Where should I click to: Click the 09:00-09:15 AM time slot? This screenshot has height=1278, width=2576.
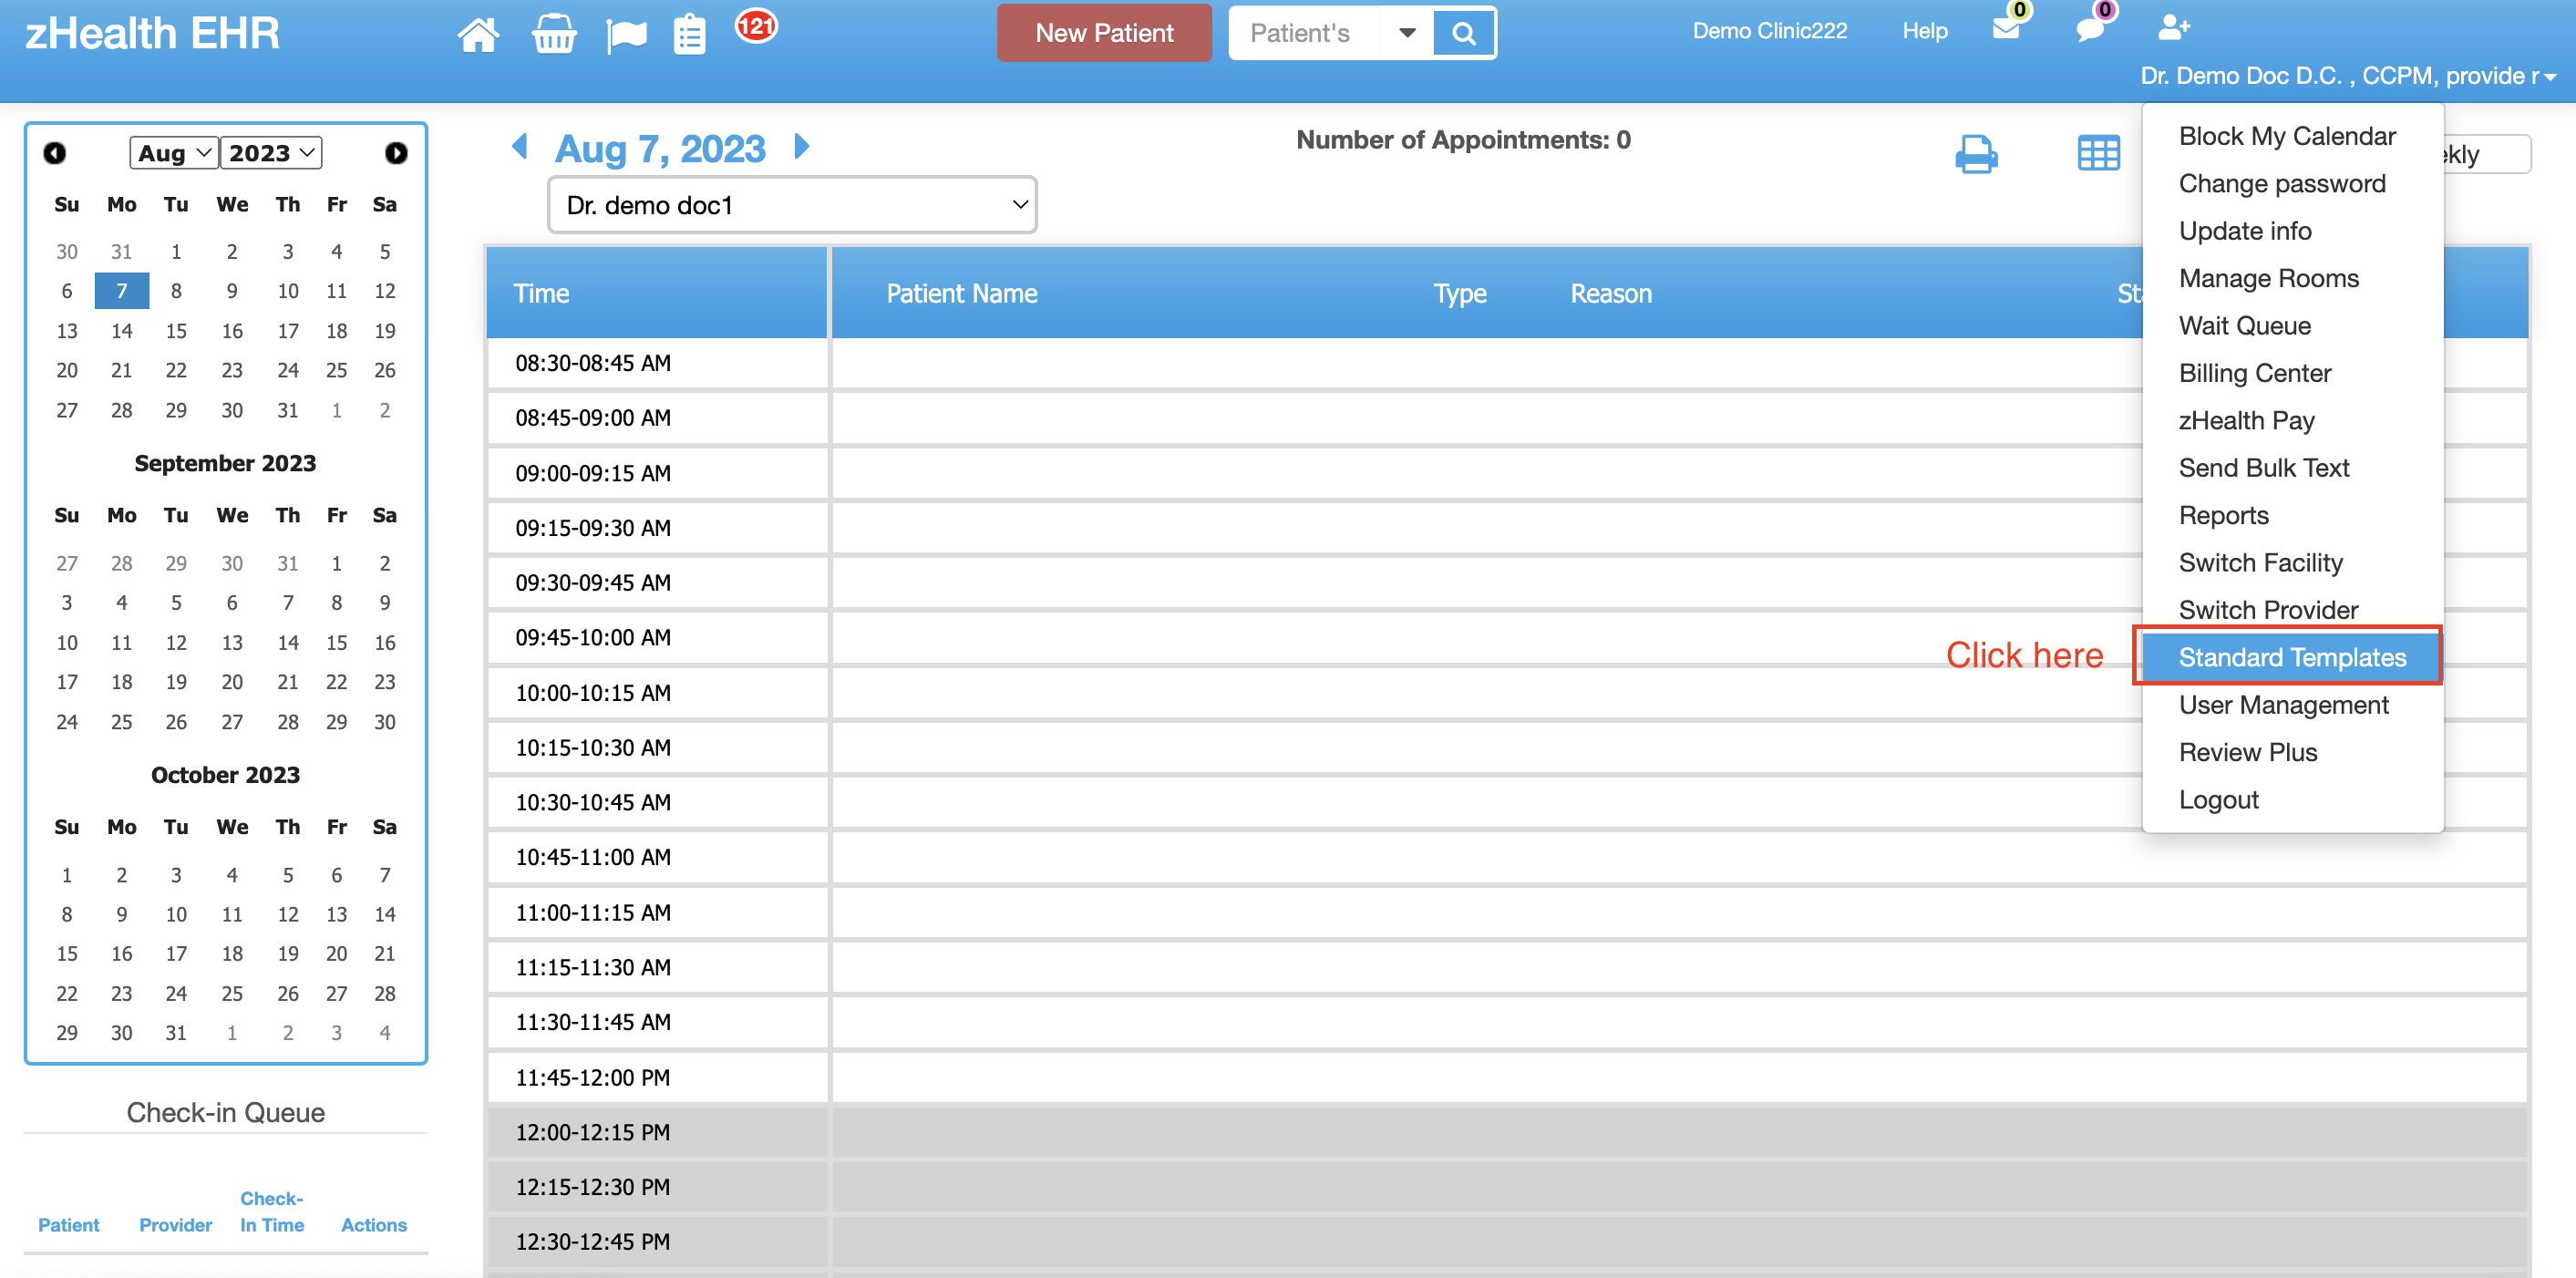click(657, 473)
